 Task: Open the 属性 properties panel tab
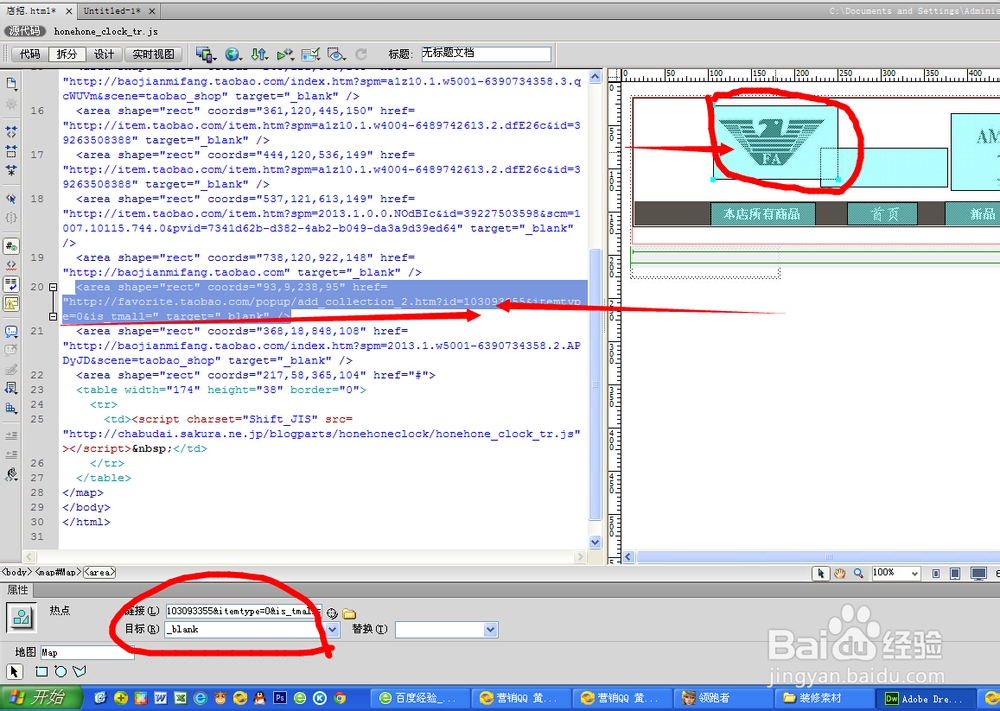tap(18, 590)
